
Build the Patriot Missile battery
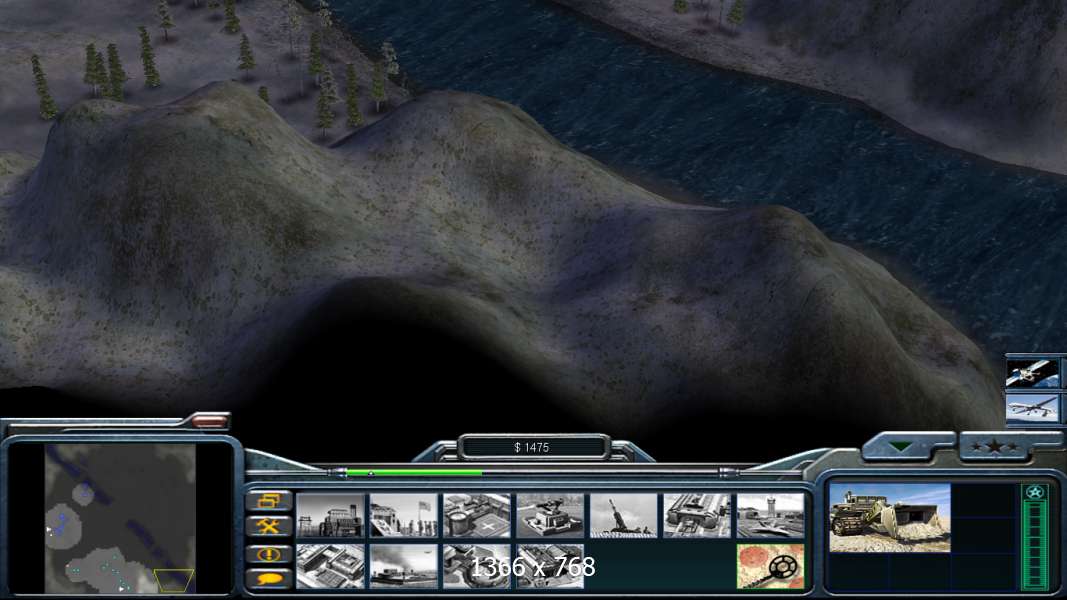click(x=551, y=516)
